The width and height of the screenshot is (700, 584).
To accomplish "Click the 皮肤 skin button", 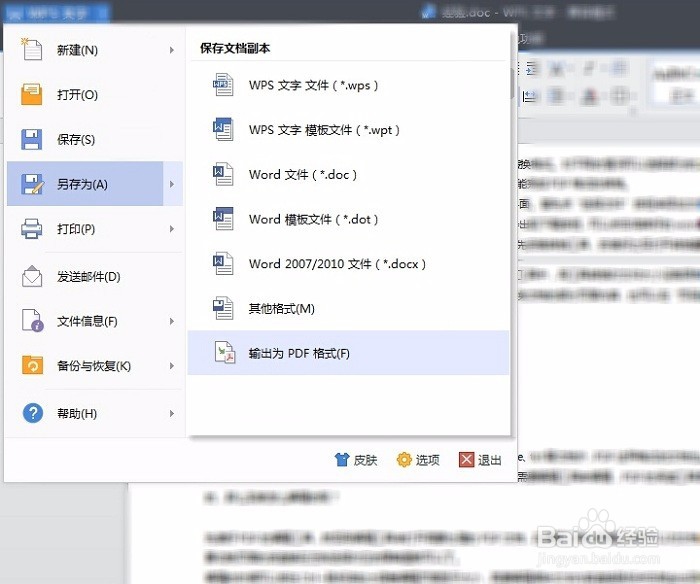I will 356,460.
